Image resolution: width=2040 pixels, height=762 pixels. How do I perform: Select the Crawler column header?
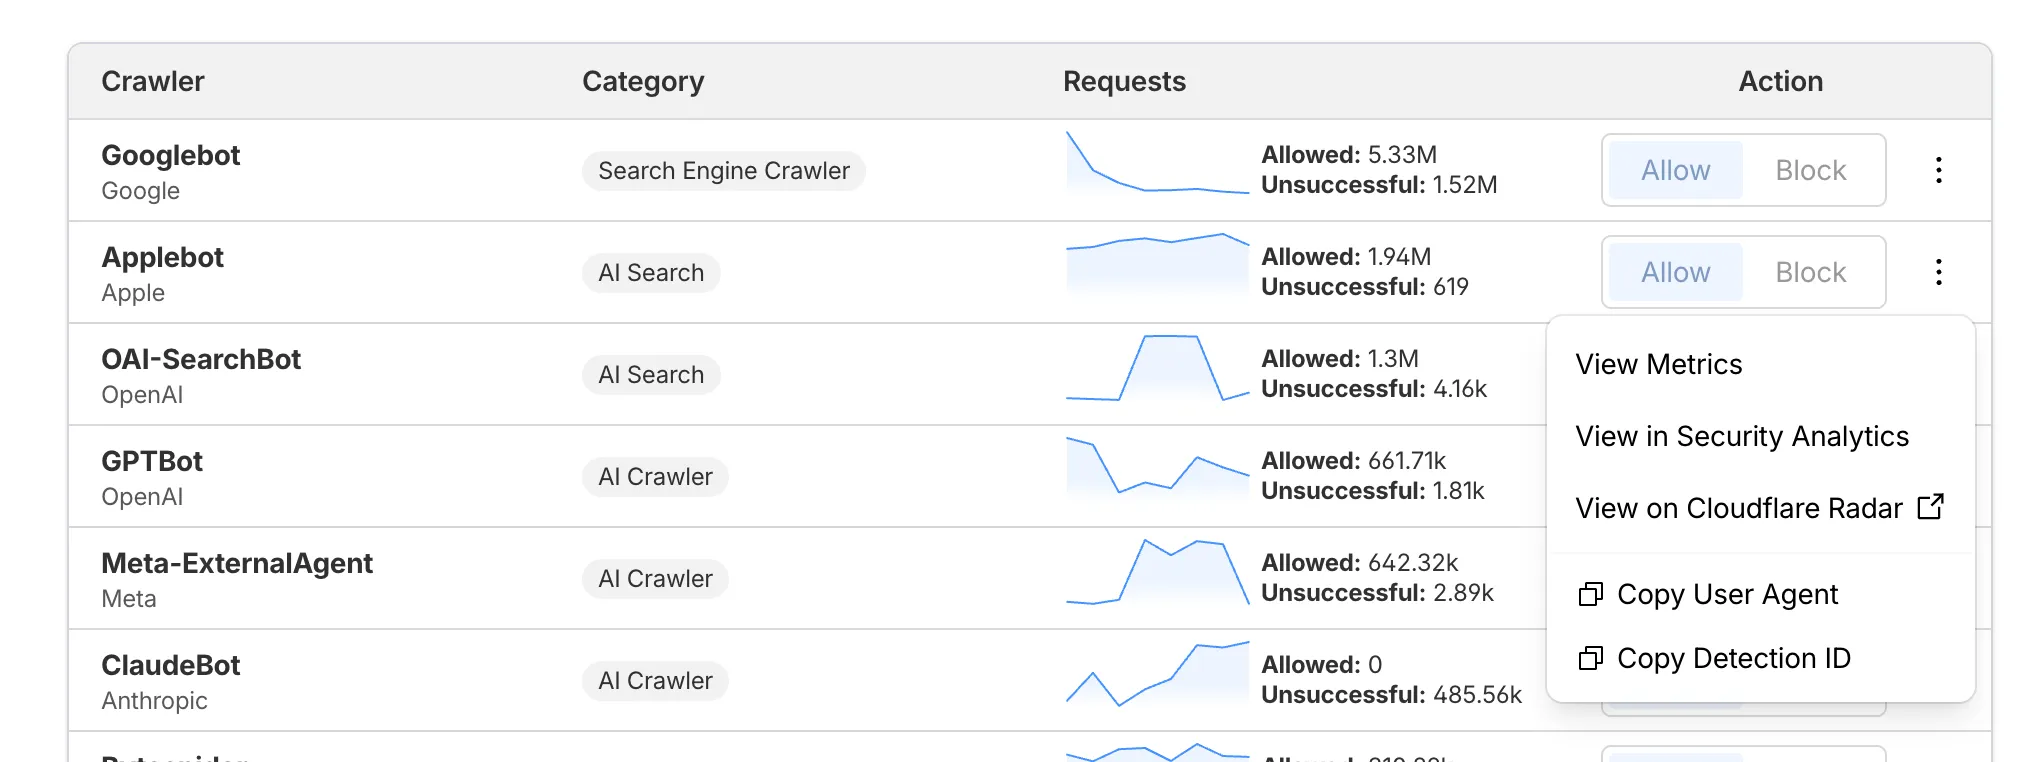tap(152, 81)
